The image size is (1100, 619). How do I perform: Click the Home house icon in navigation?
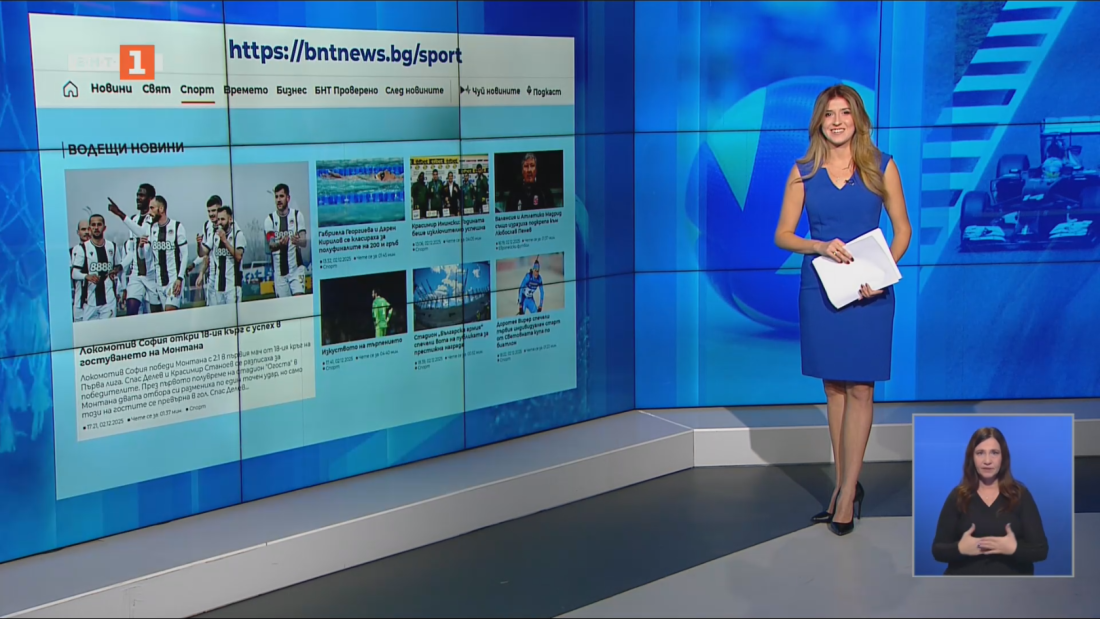pyautogui.click(x=70, y=89)
